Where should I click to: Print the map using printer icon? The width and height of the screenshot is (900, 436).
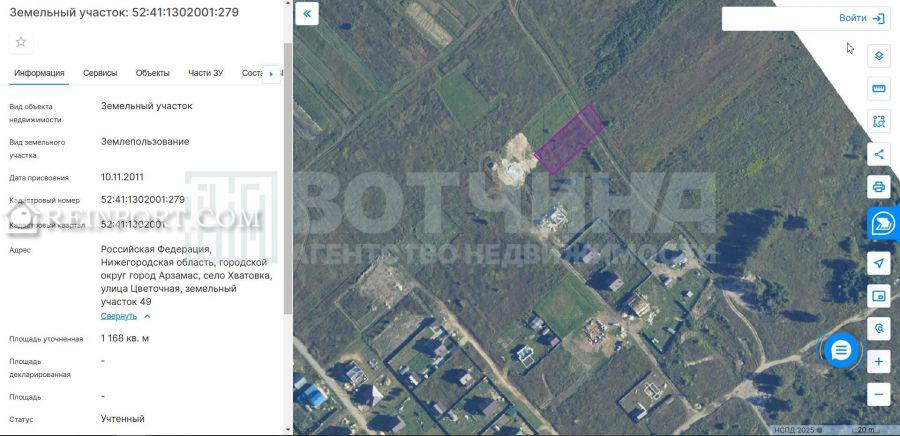click(x=878, y=187)
